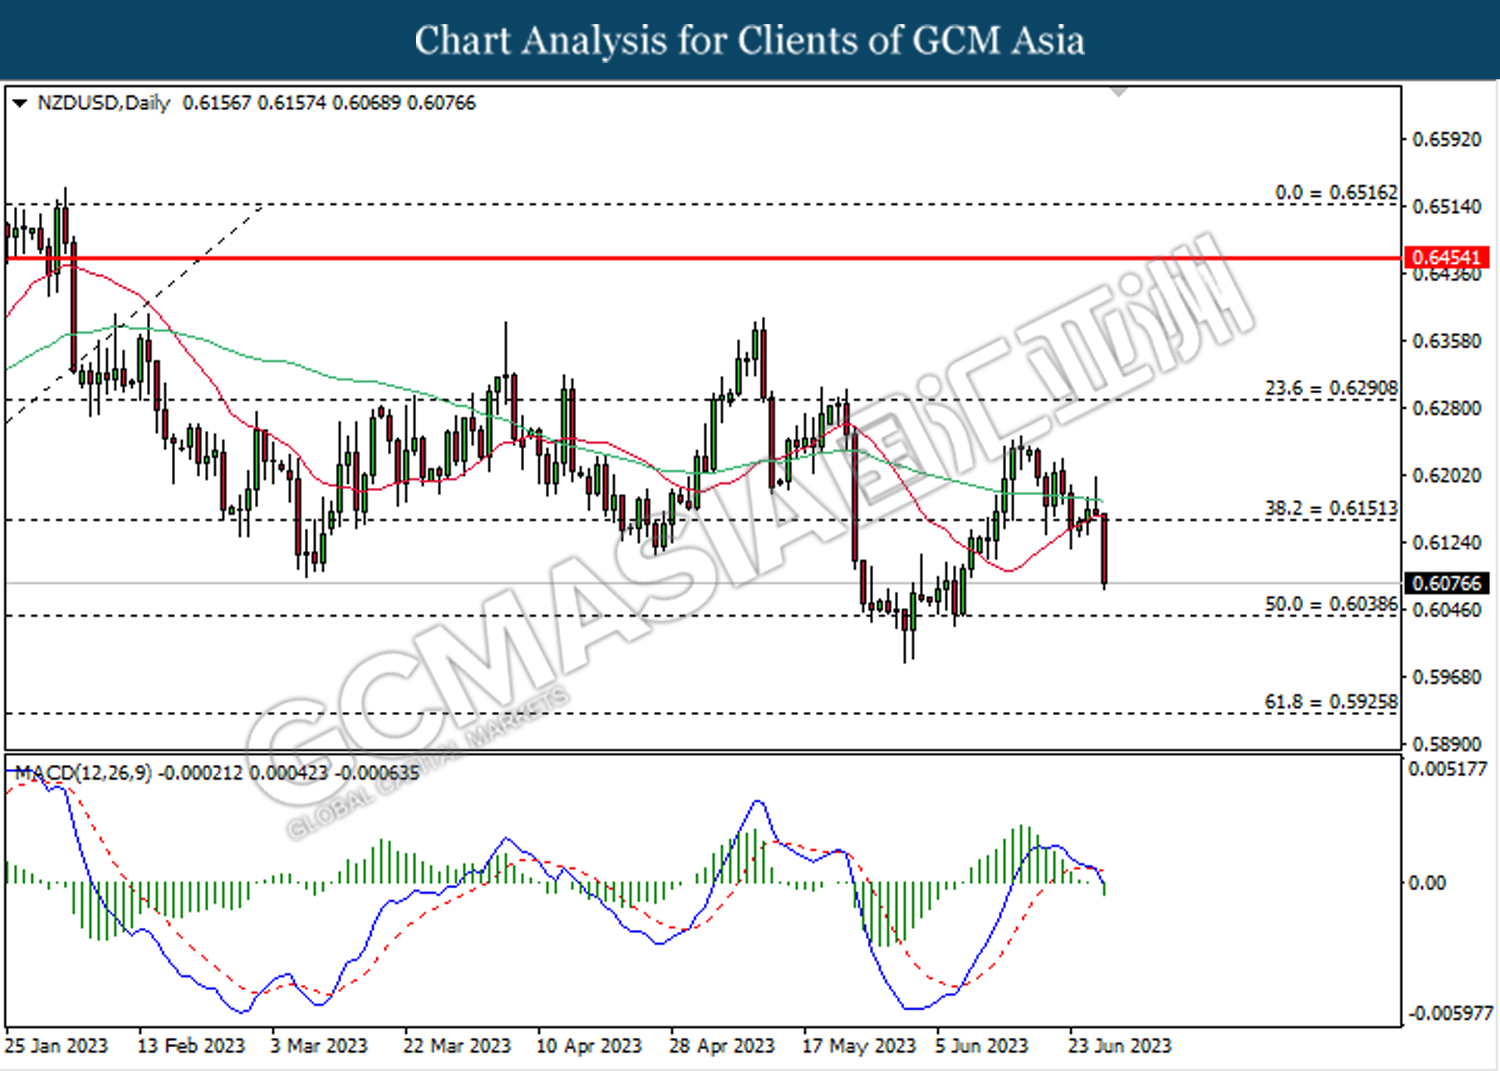The image size is (1500, 1071).
Task: Select the NZDUSD,Daily chart title text
Action: [104, 103]
